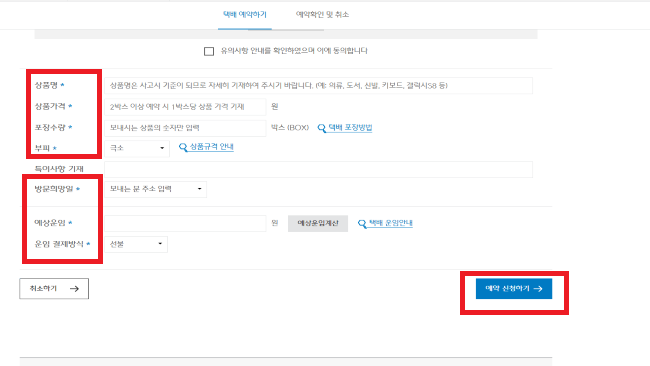
Task: Click the 박스 (BOX) unit text
Action: pos(290,128)
